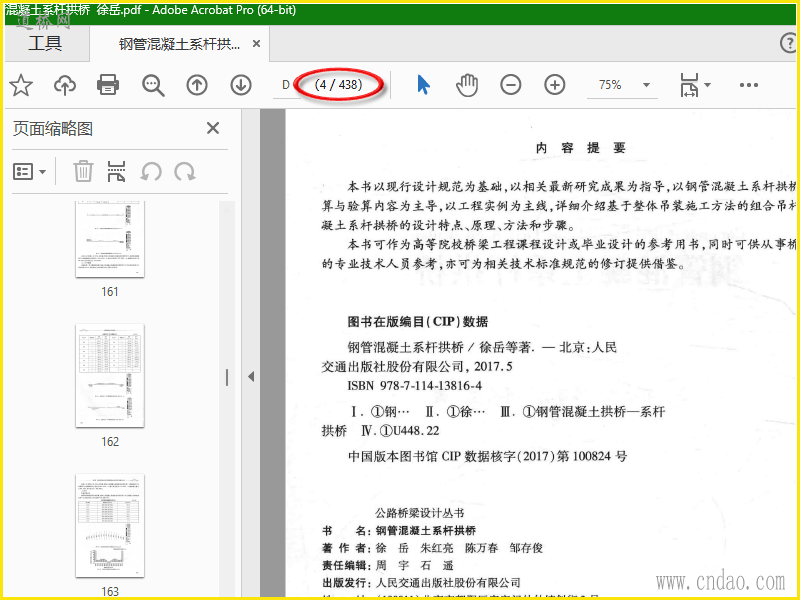Add bookmark with the star icon
The image size is (800, 600).
(21, 85)
